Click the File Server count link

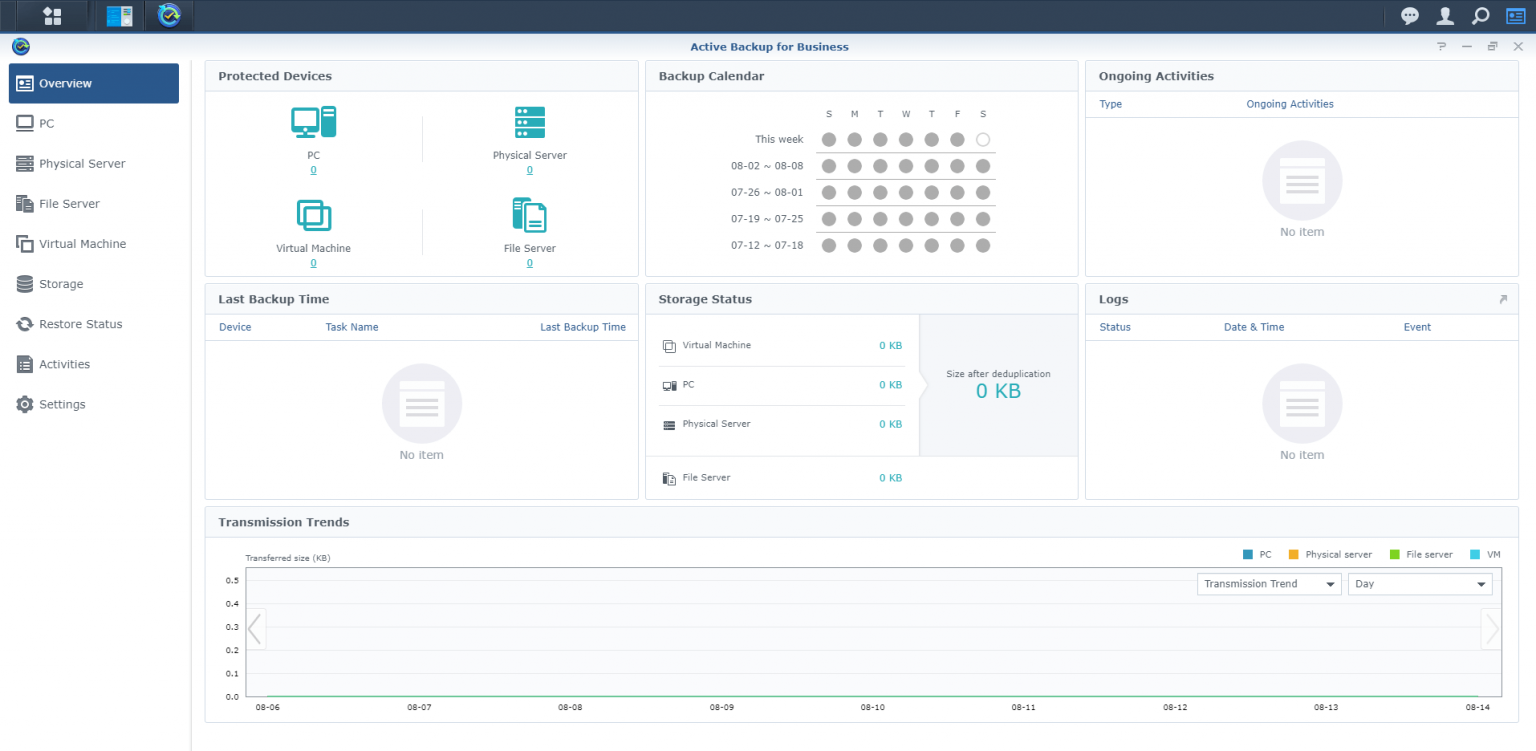[529, 263]
